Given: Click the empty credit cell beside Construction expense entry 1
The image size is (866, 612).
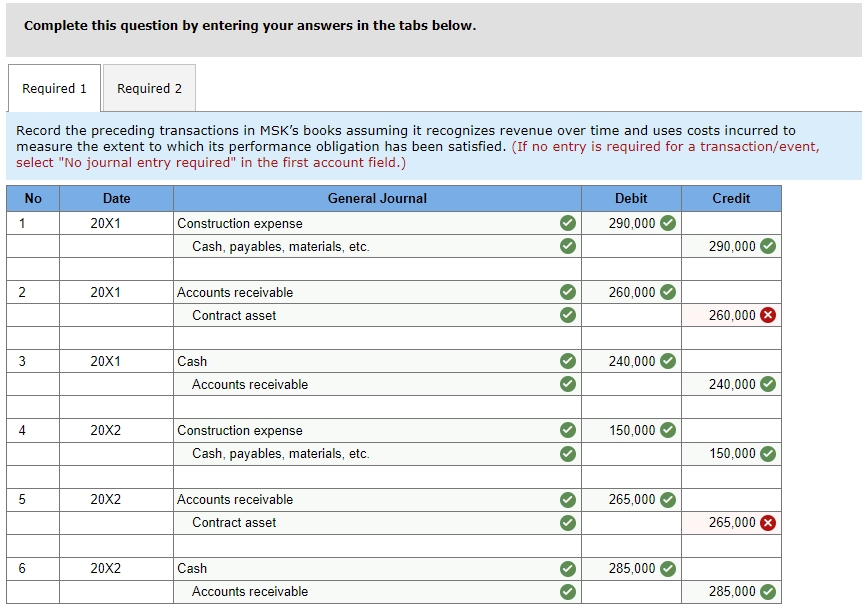Looking at the screenshot, I should [x=731, y=223].
